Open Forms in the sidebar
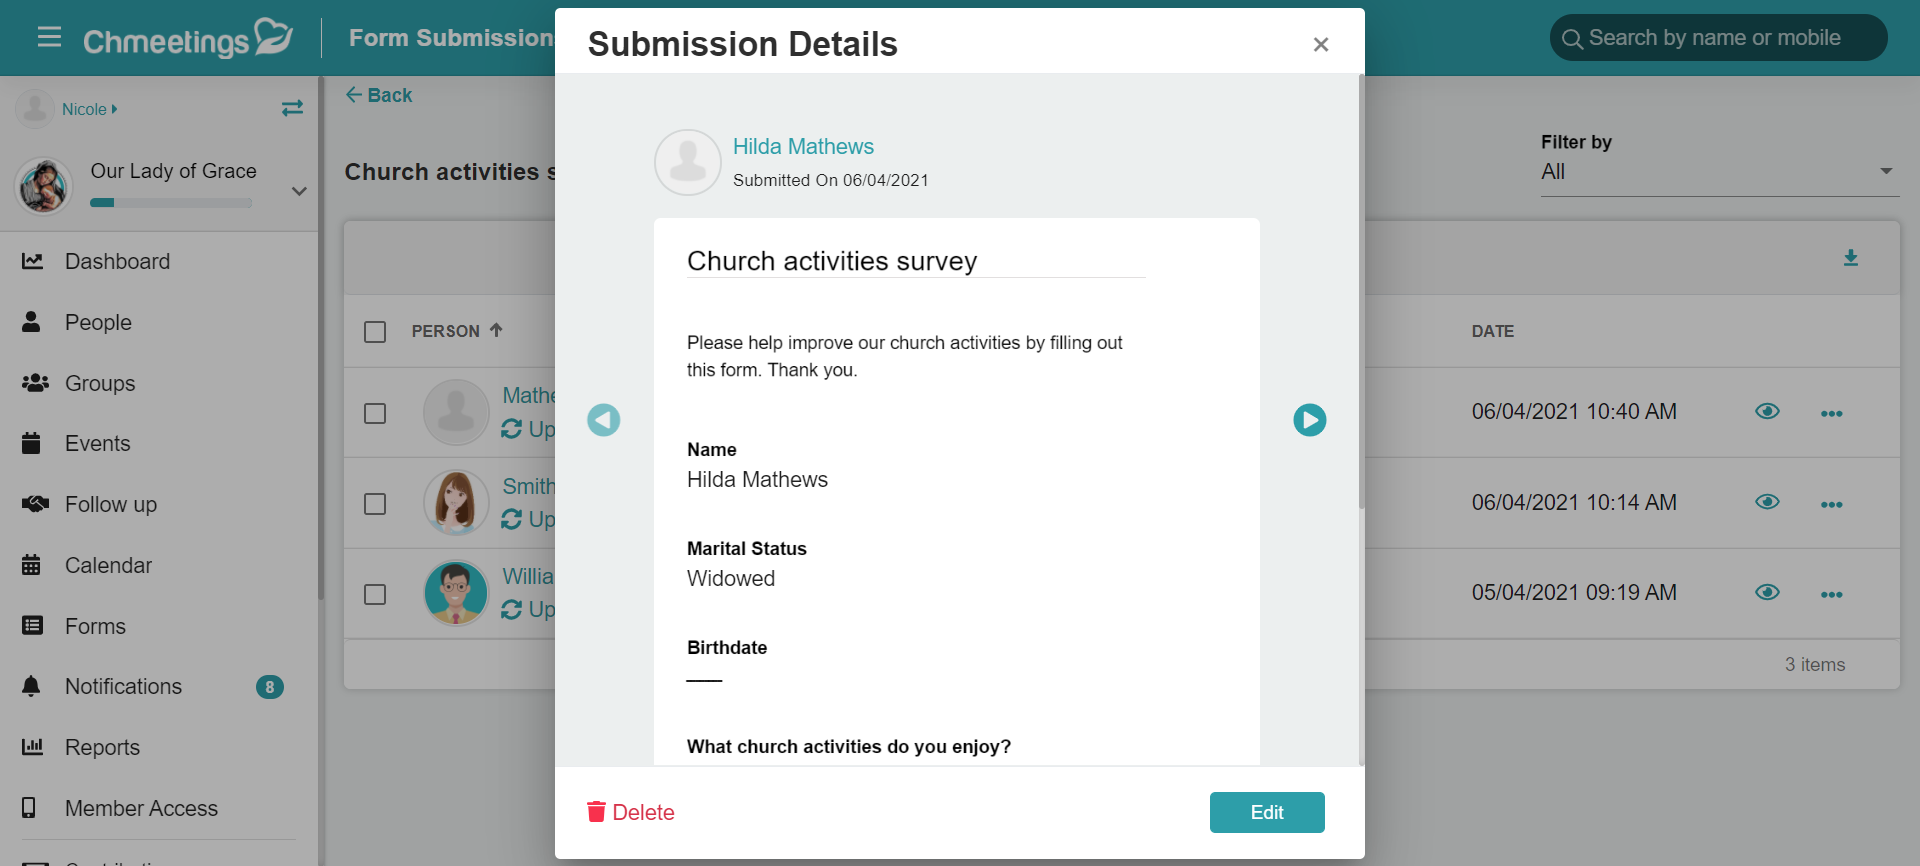This screenshot has height=866, width=1920. (95, 627)
